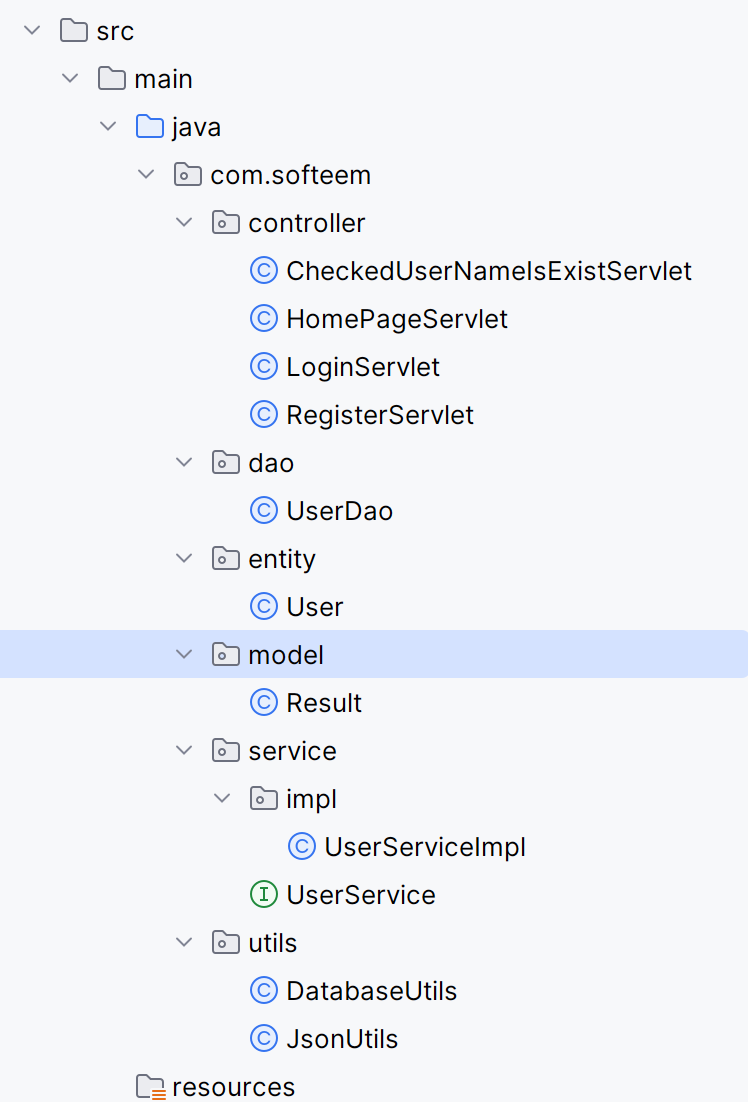Collapse the entity package

pyautogui.click(x=184, y=558)
